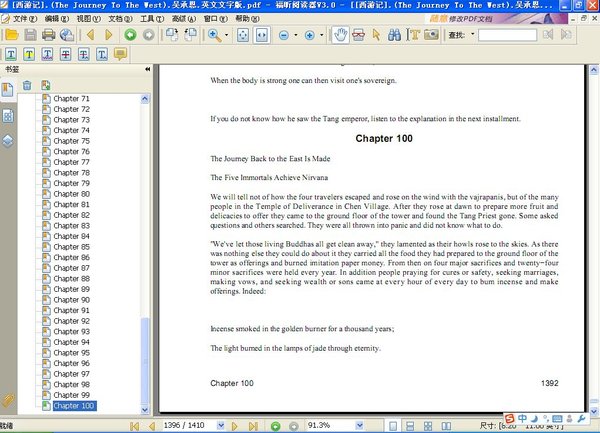Viewport: 600px width, 433px height.
Task: Select the strikeout text tool
Action: (65, 54)
